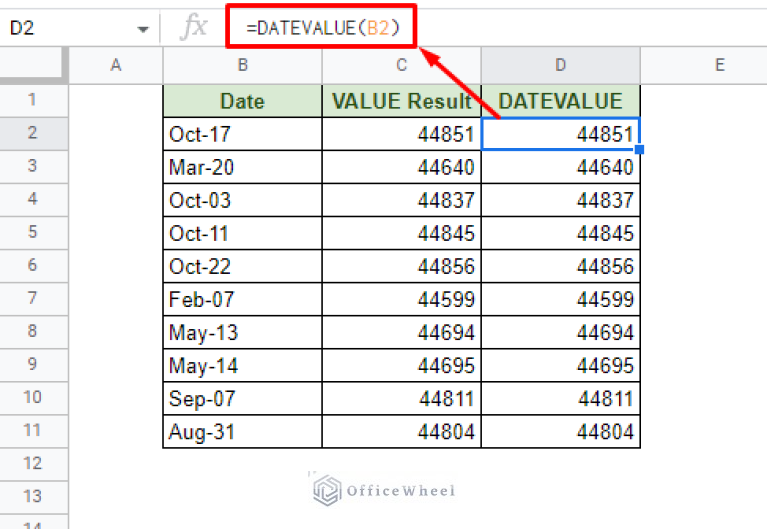Click the select-all corner box

(32, 65)
